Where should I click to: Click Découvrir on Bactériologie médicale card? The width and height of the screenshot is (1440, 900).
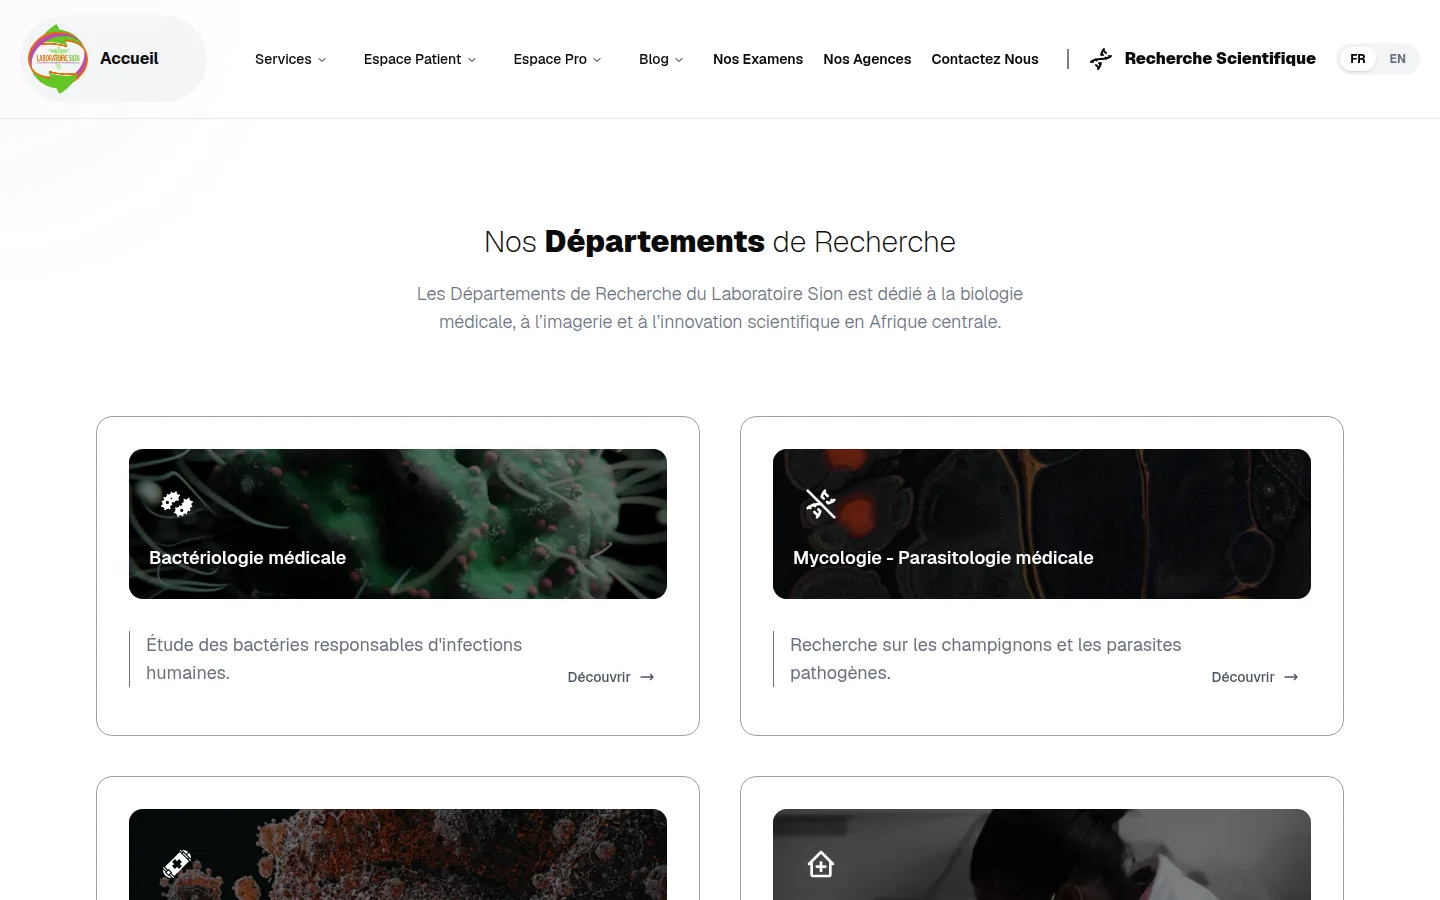click(611, 677)
